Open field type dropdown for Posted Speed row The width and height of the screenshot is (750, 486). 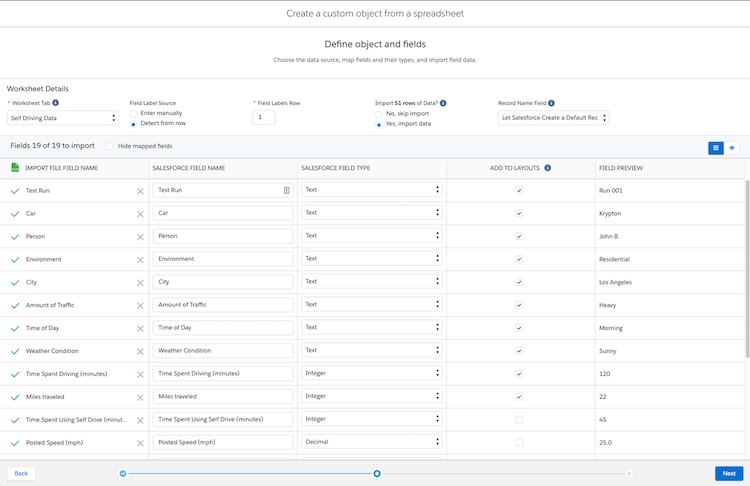[x=371, y=442]
